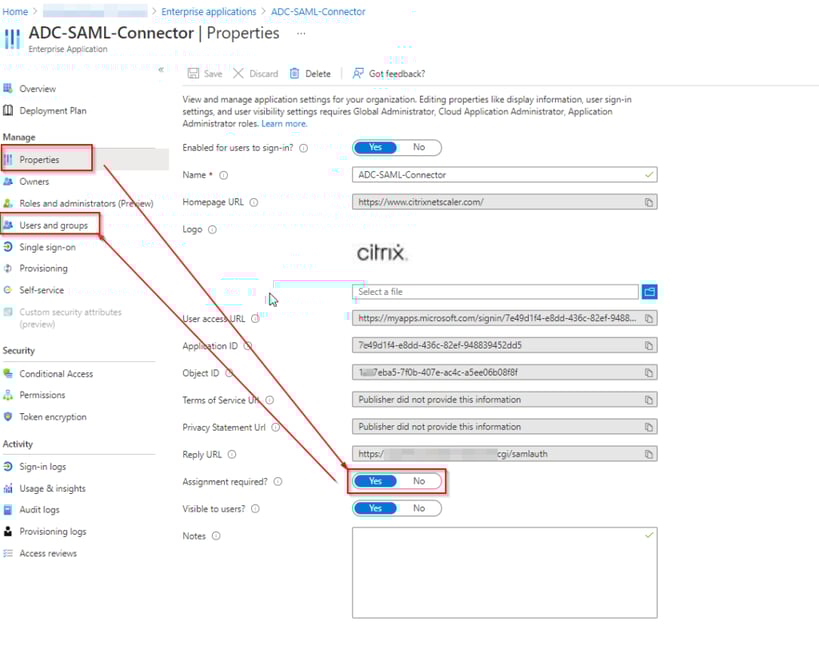Set Visible to users to No
The image size is (819, 653).
(419, 508)
